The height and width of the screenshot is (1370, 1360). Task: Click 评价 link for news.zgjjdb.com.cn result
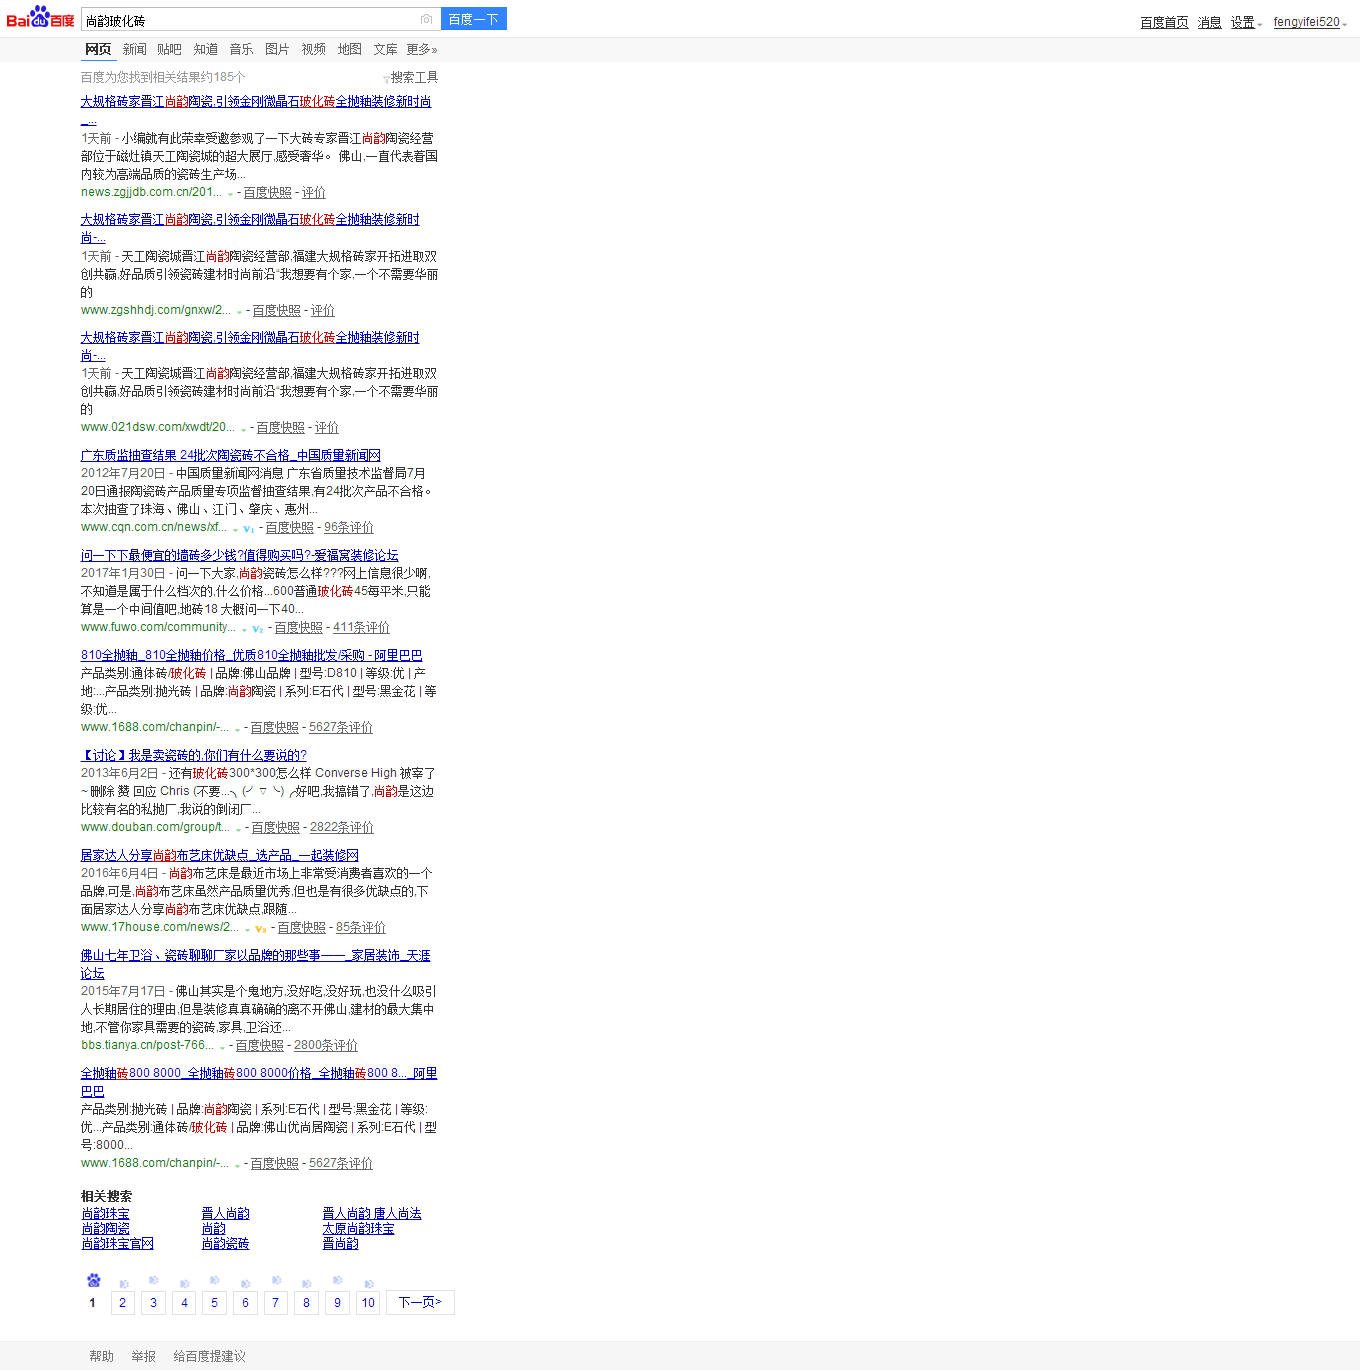click(314, 192)
